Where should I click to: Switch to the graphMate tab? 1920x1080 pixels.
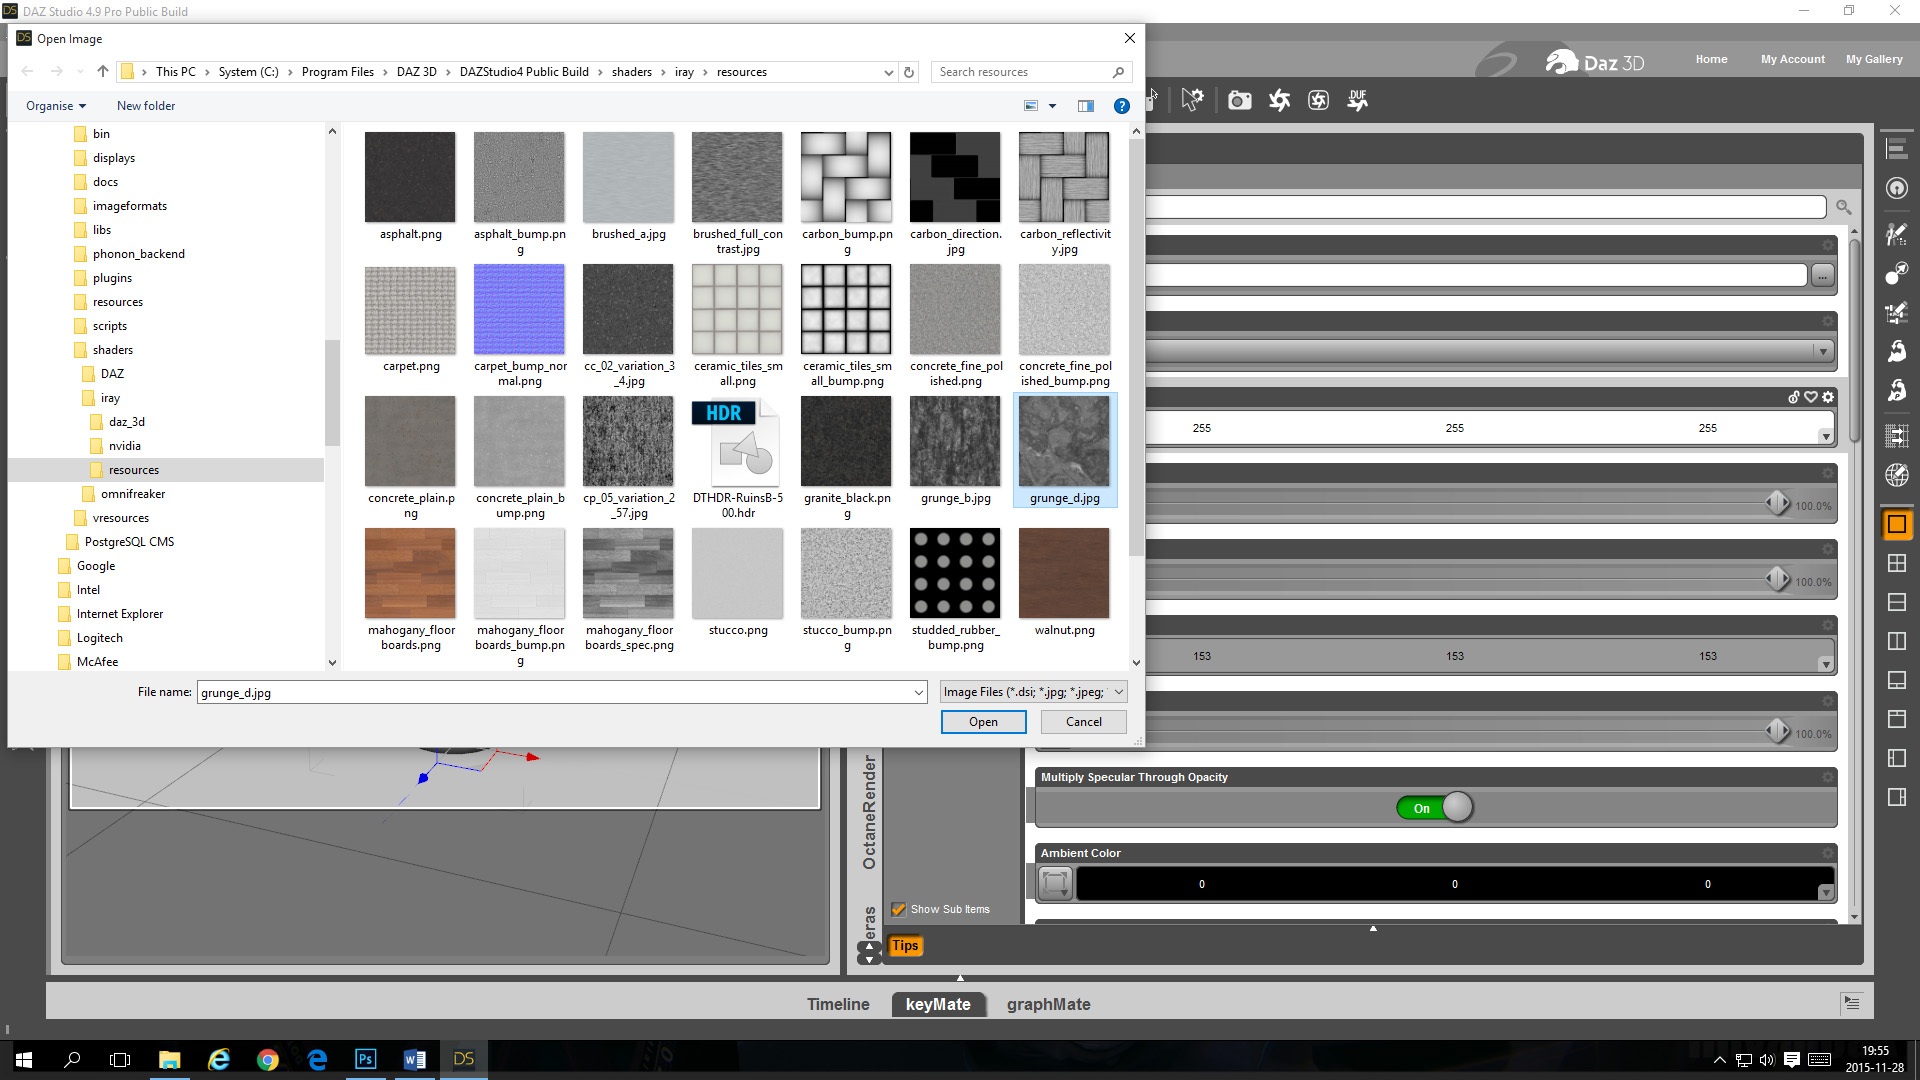(x=1048, y=1004)
